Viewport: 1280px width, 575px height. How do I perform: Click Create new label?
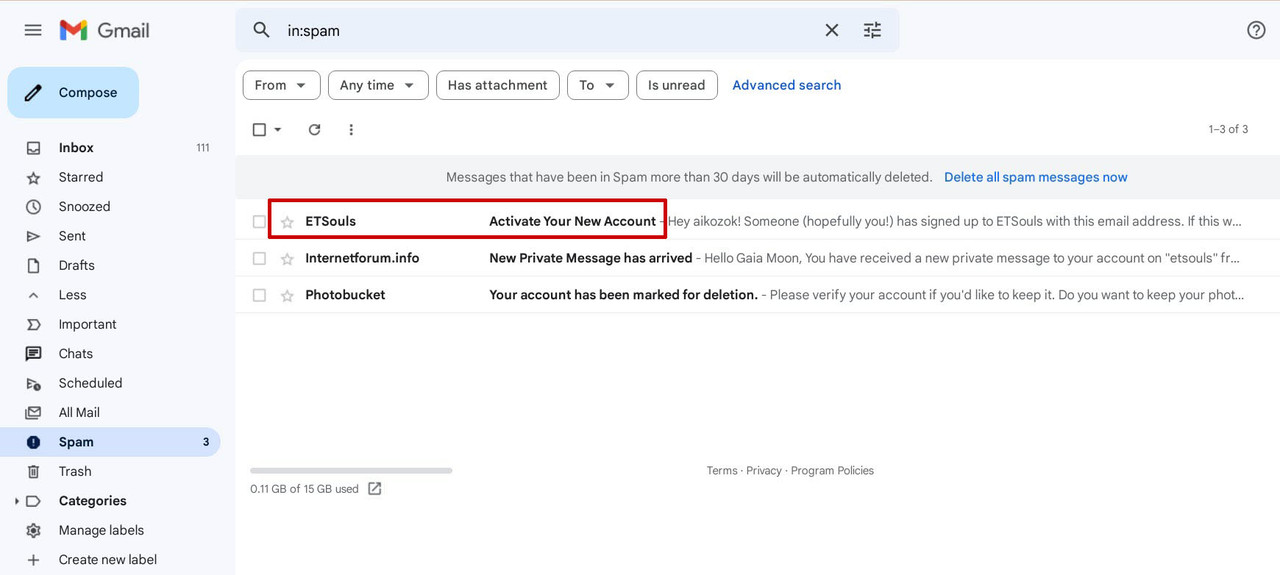[110, 560]
